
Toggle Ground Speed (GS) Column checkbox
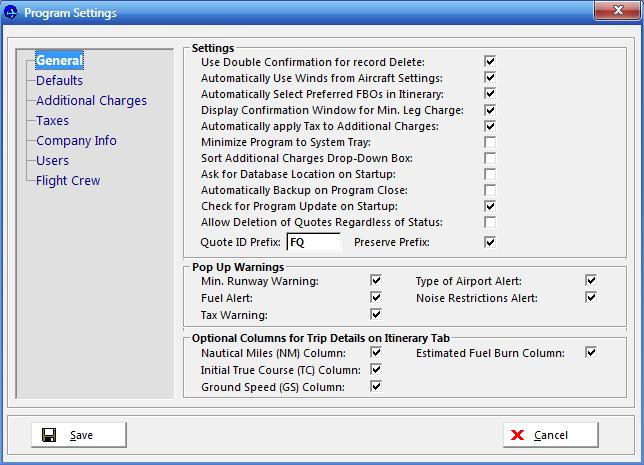click(x=376, y=387)
